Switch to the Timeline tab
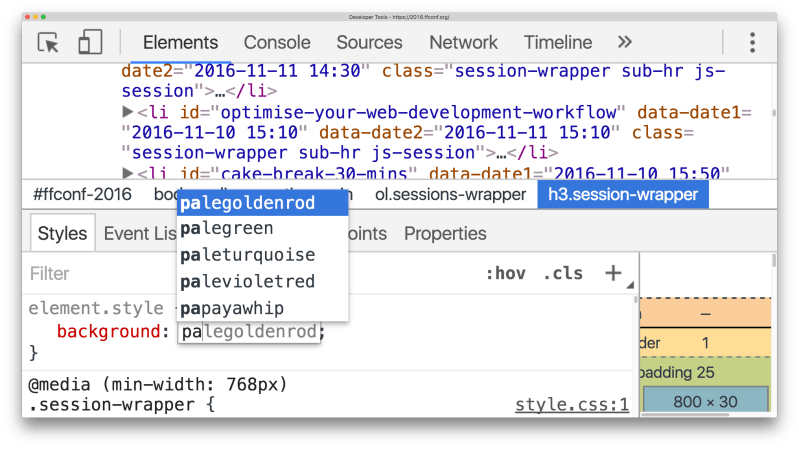The width and height of the screenshot is (799, 449). coord(557,42)
